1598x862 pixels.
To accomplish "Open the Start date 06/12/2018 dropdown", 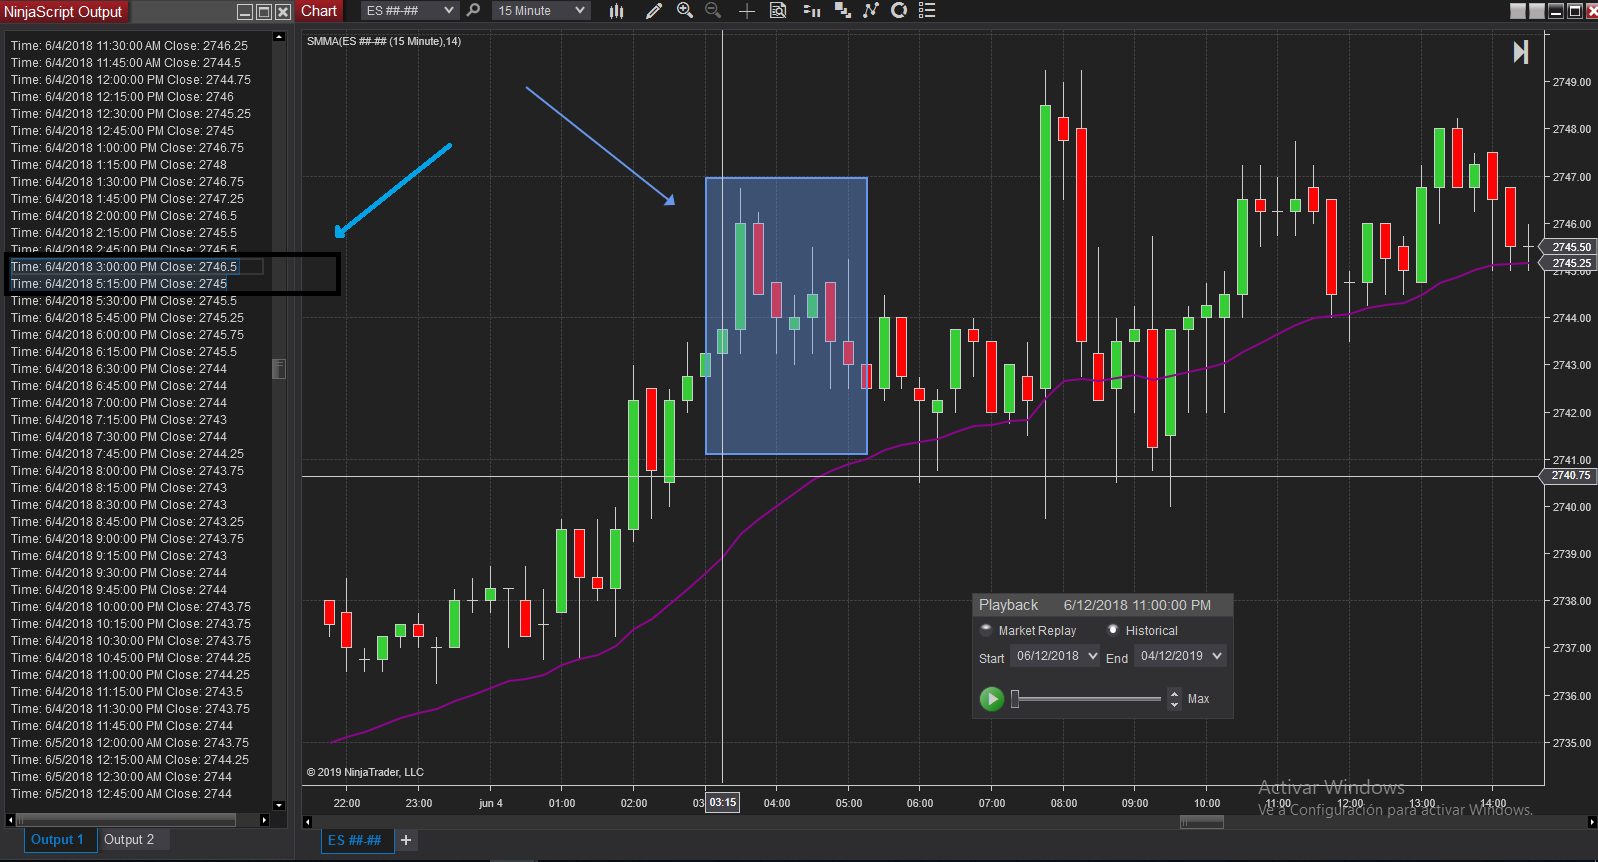I will click(1056, 656).
